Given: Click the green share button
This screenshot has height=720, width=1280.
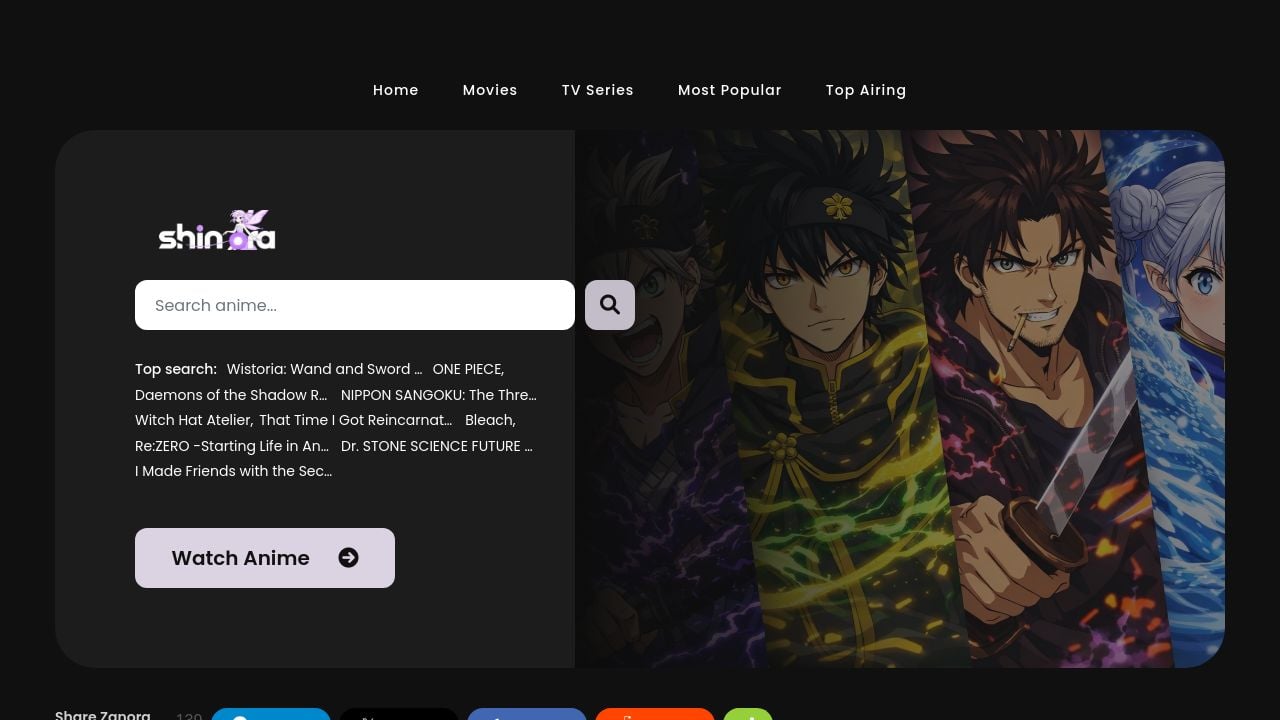Looking at the screenshot, I should 748,714.
